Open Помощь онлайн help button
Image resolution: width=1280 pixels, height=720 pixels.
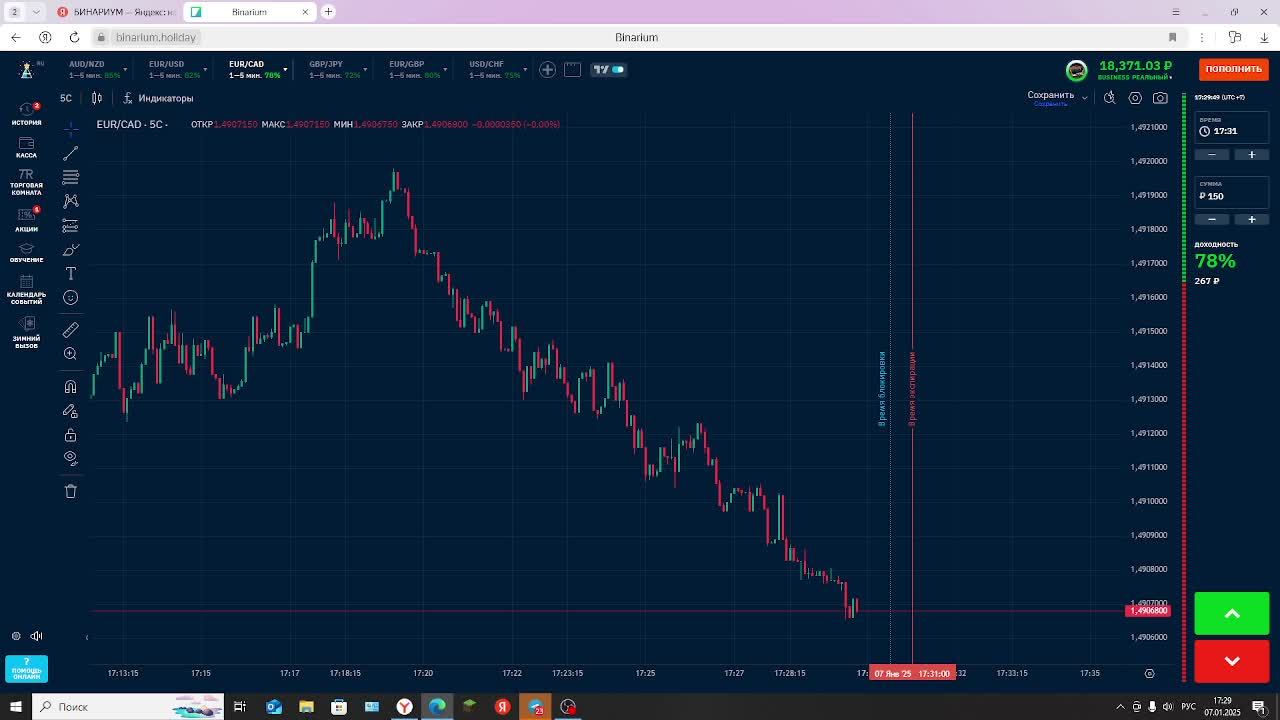(x=27, y=668)
